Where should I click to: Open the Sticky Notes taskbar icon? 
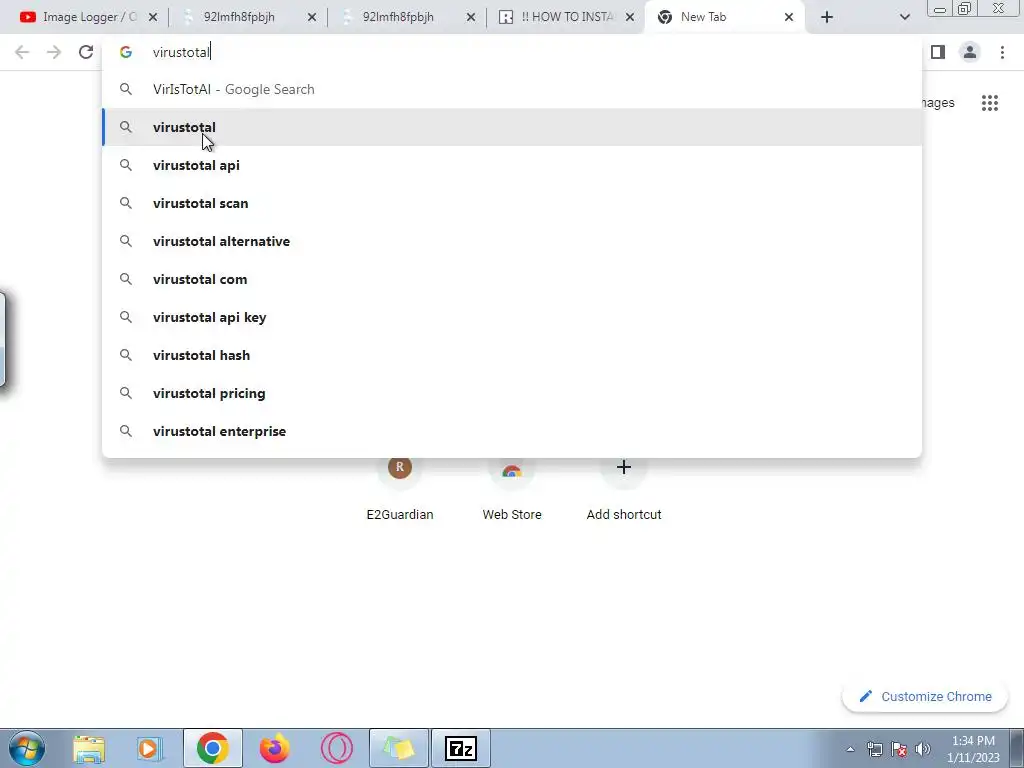(x=399, y=748)
